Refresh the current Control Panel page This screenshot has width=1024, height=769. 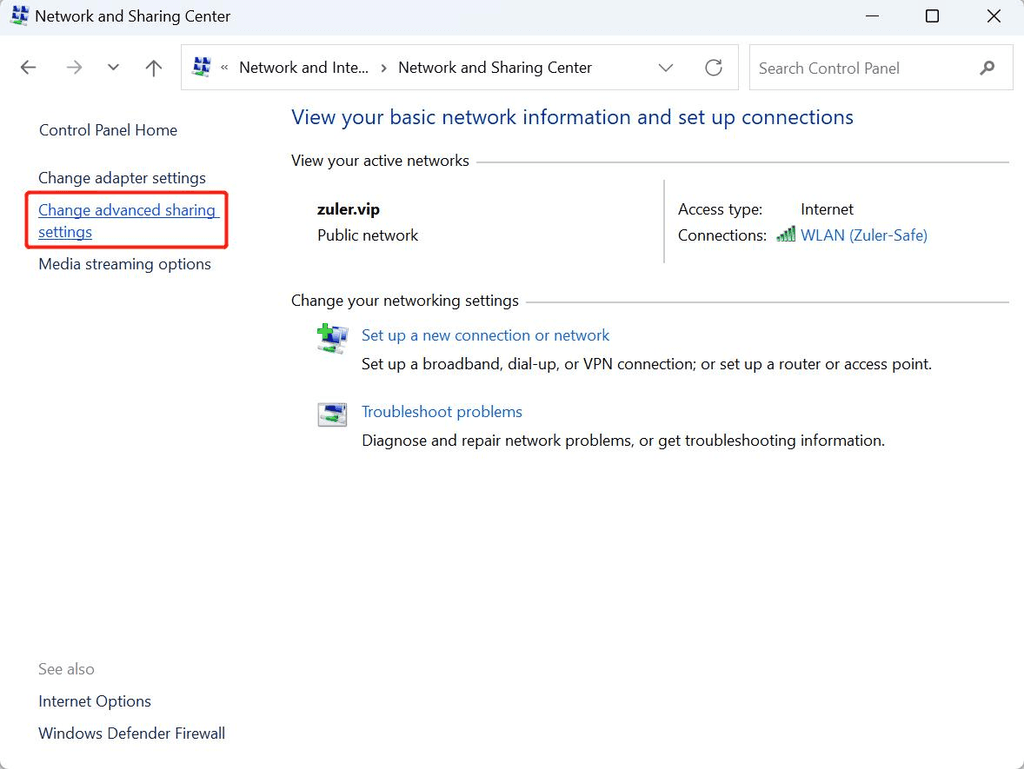click(x=713, y=67)
